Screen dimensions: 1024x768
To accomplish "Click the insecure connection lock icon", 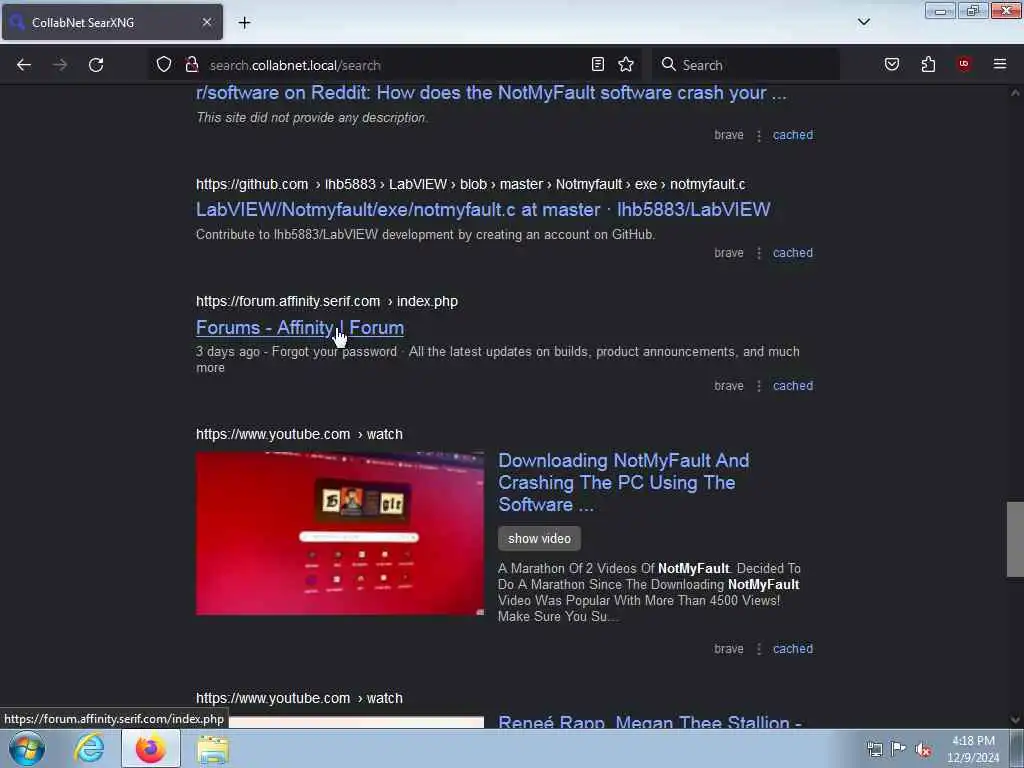I will click(x=191, y=64).
